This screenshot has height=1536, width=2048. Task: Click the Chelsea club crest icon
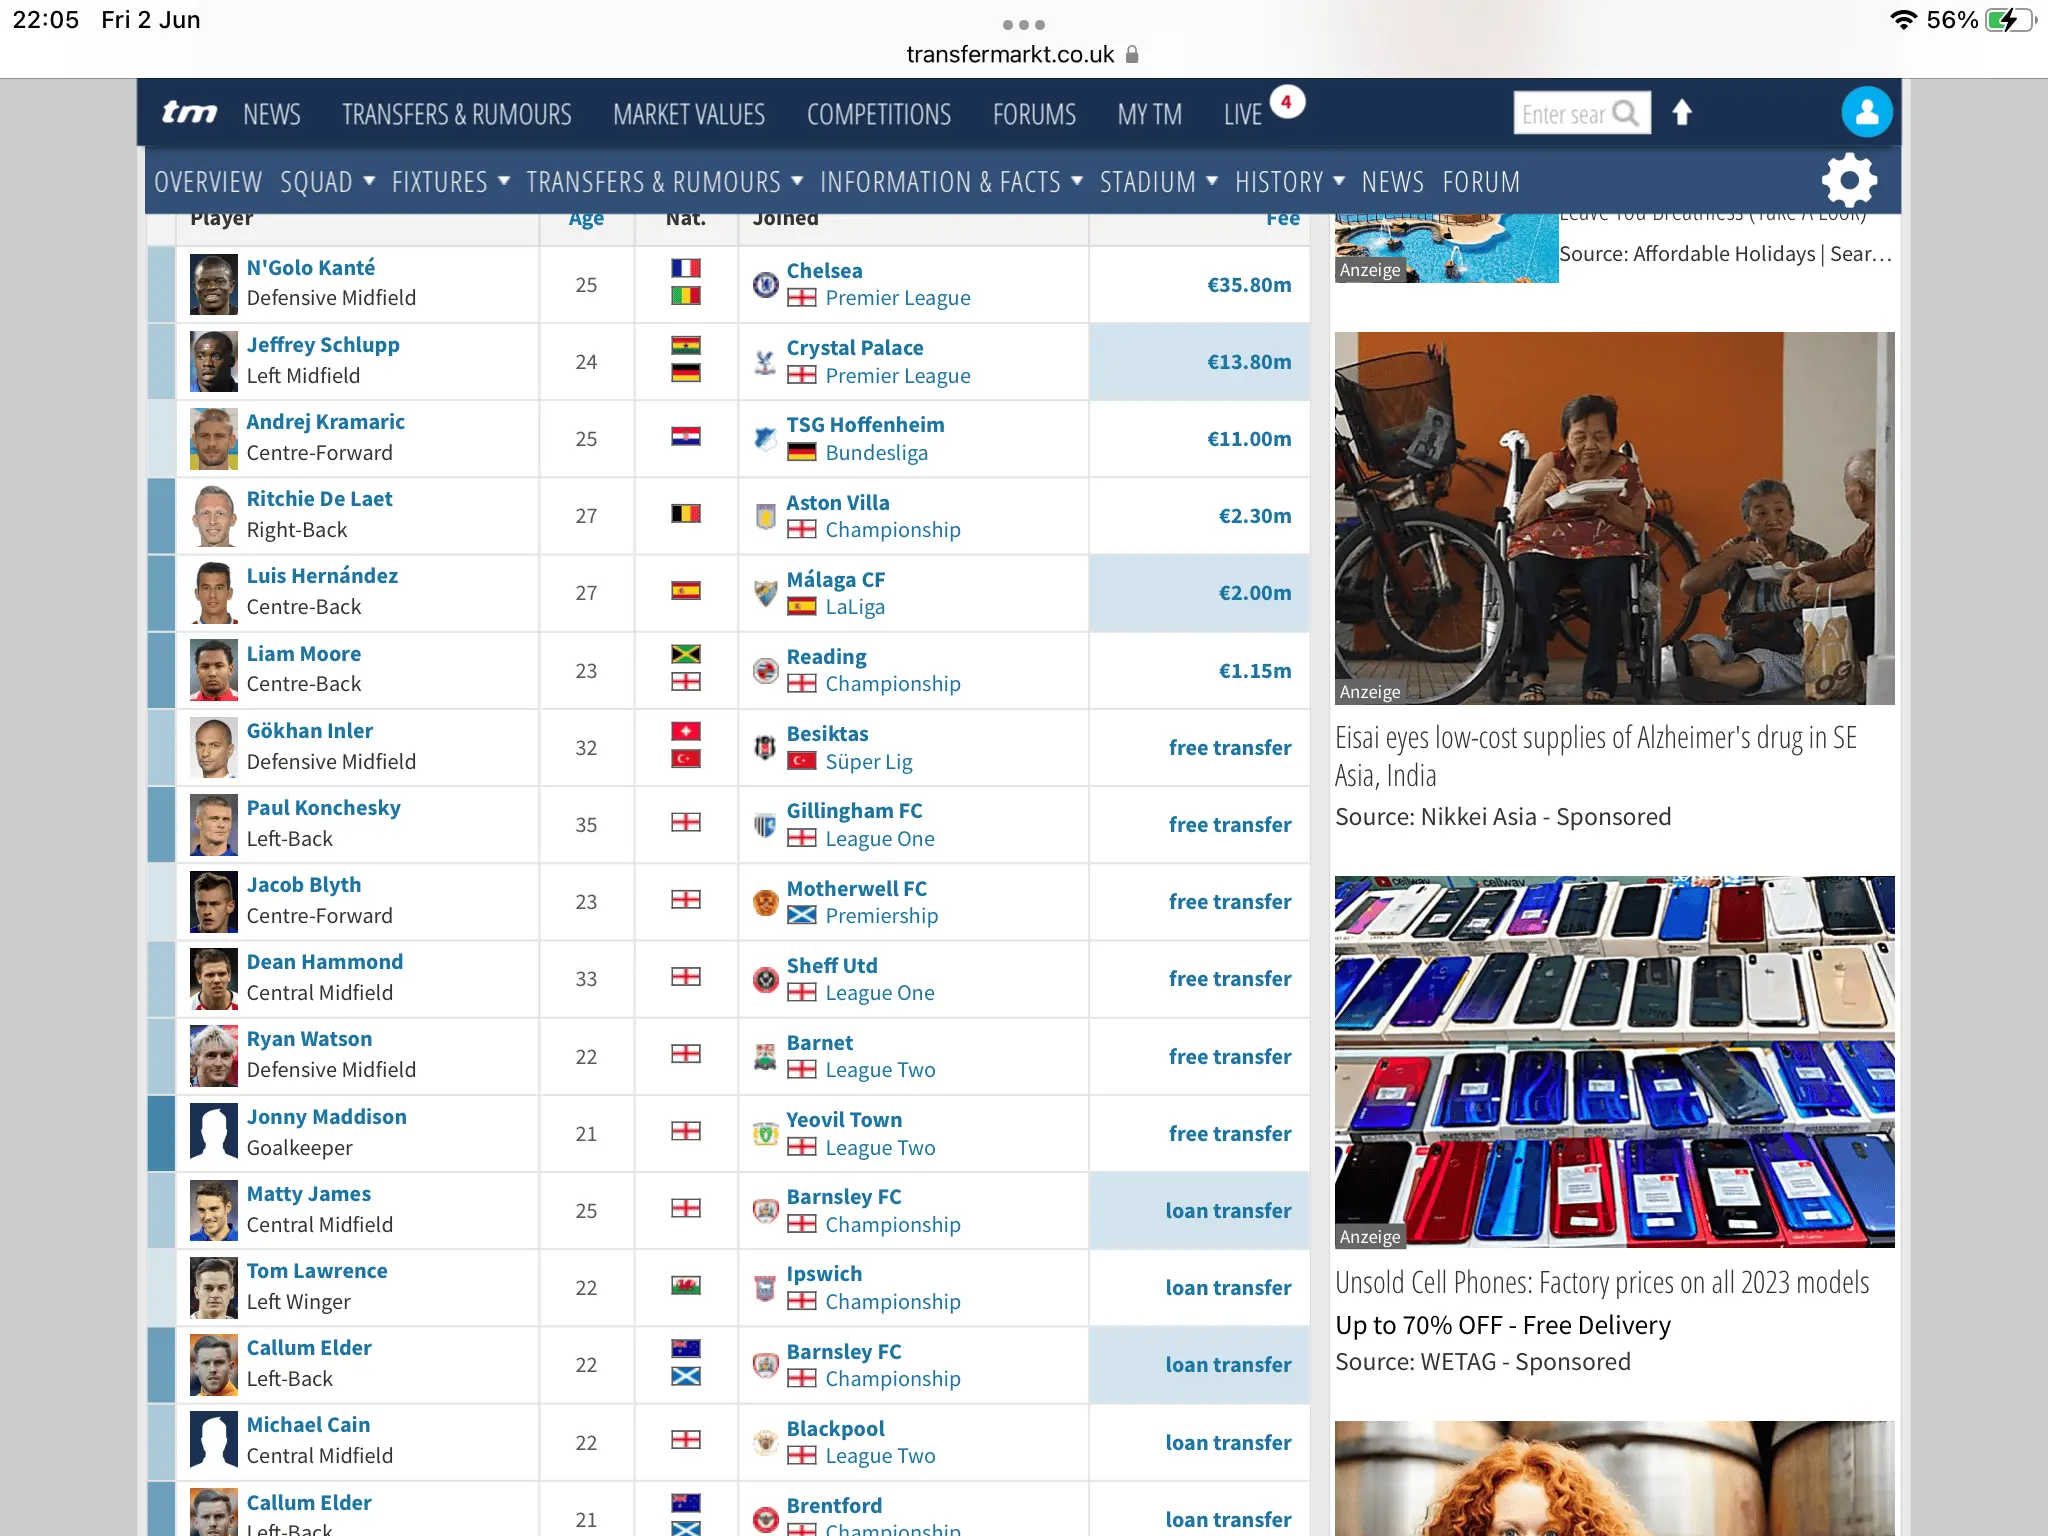pyautogui.click(x=766, y=285)
